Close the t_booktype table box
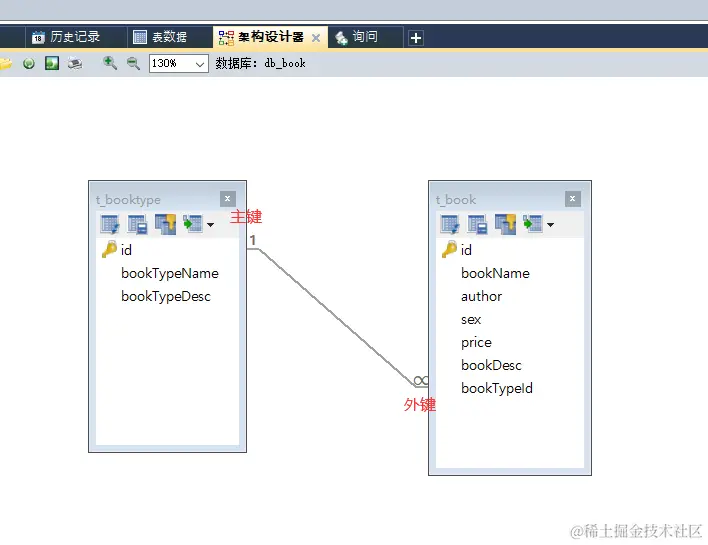This screenshot has height=545, width=708. pos(228,199)
